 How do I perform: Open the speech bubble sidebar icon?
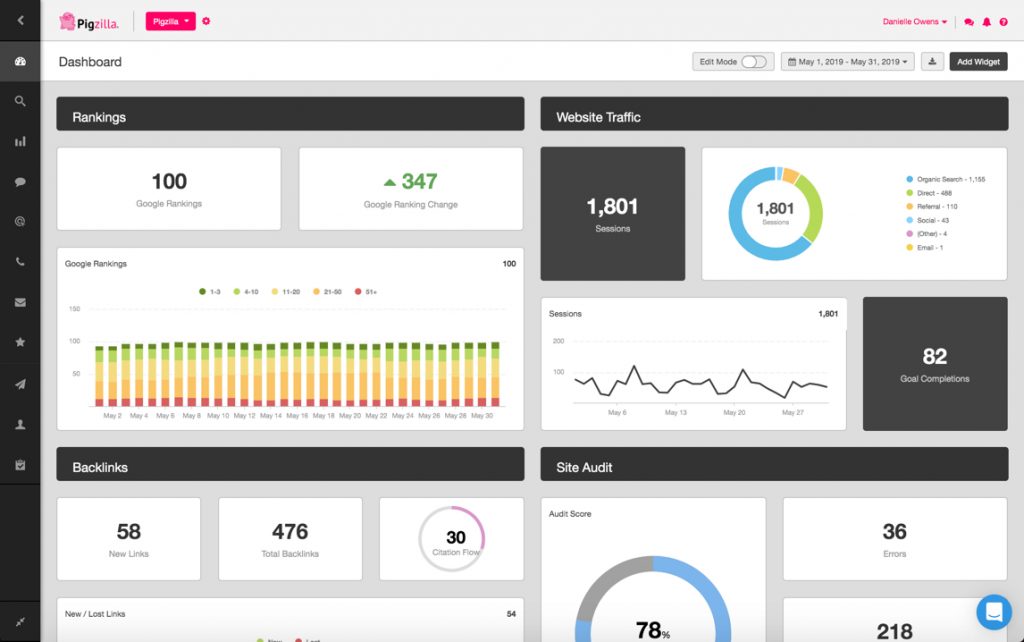click(x=20, y=182)
